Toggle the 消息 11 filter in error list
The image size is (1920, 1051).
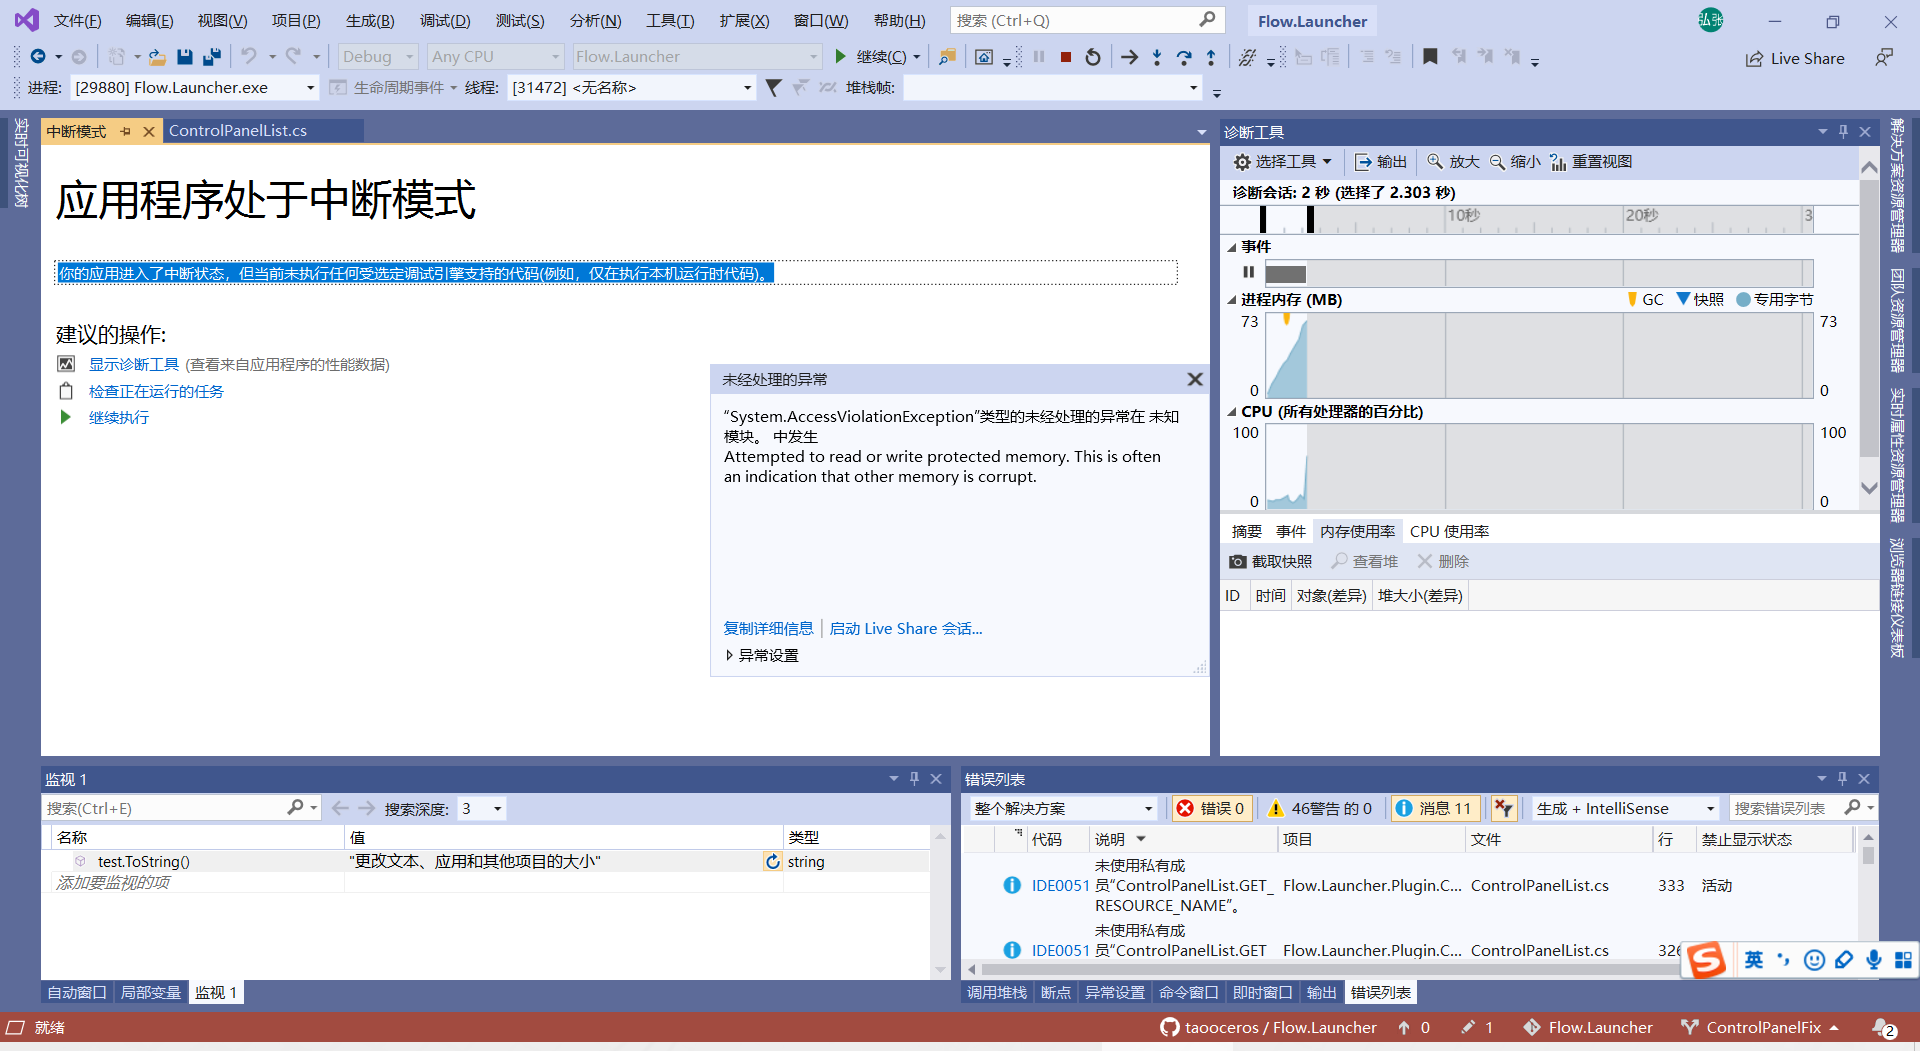point(1435,808)
